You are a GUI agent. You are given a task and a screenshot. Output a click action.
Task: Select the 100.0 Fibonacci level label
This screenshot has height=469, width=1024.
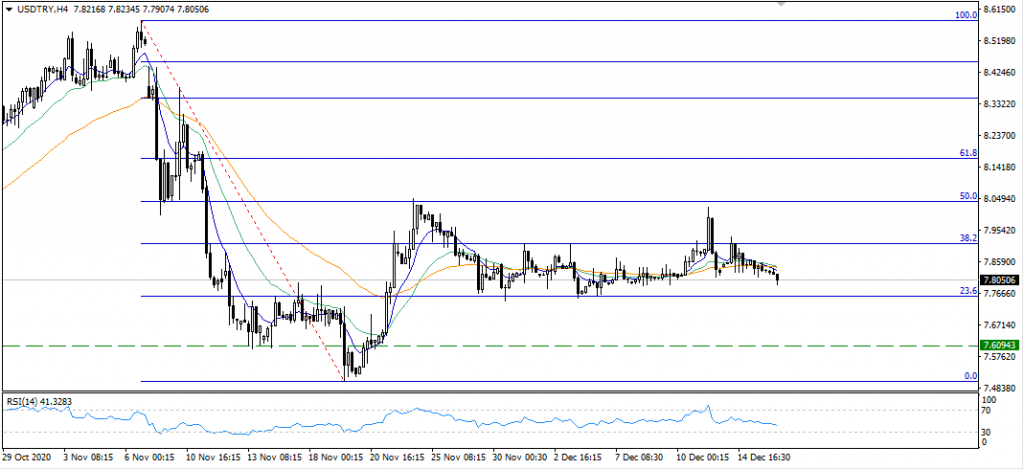pyautogui.click(x=964, y=15)
